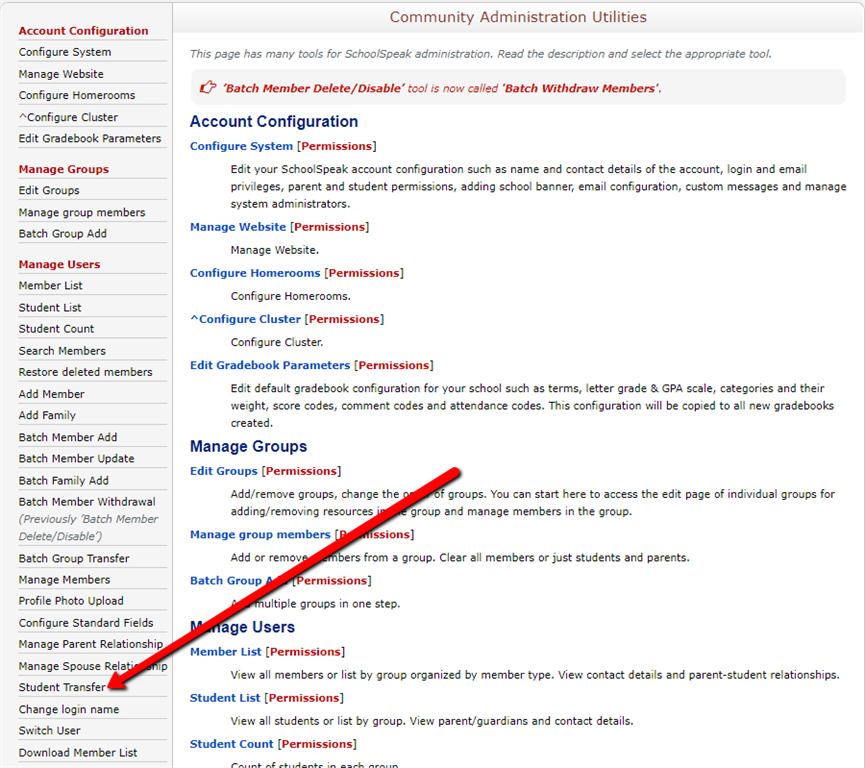Open Permissions next to Edit Gradebook Parameters
This screenshot has width=865, height=768.
[394, 365]
